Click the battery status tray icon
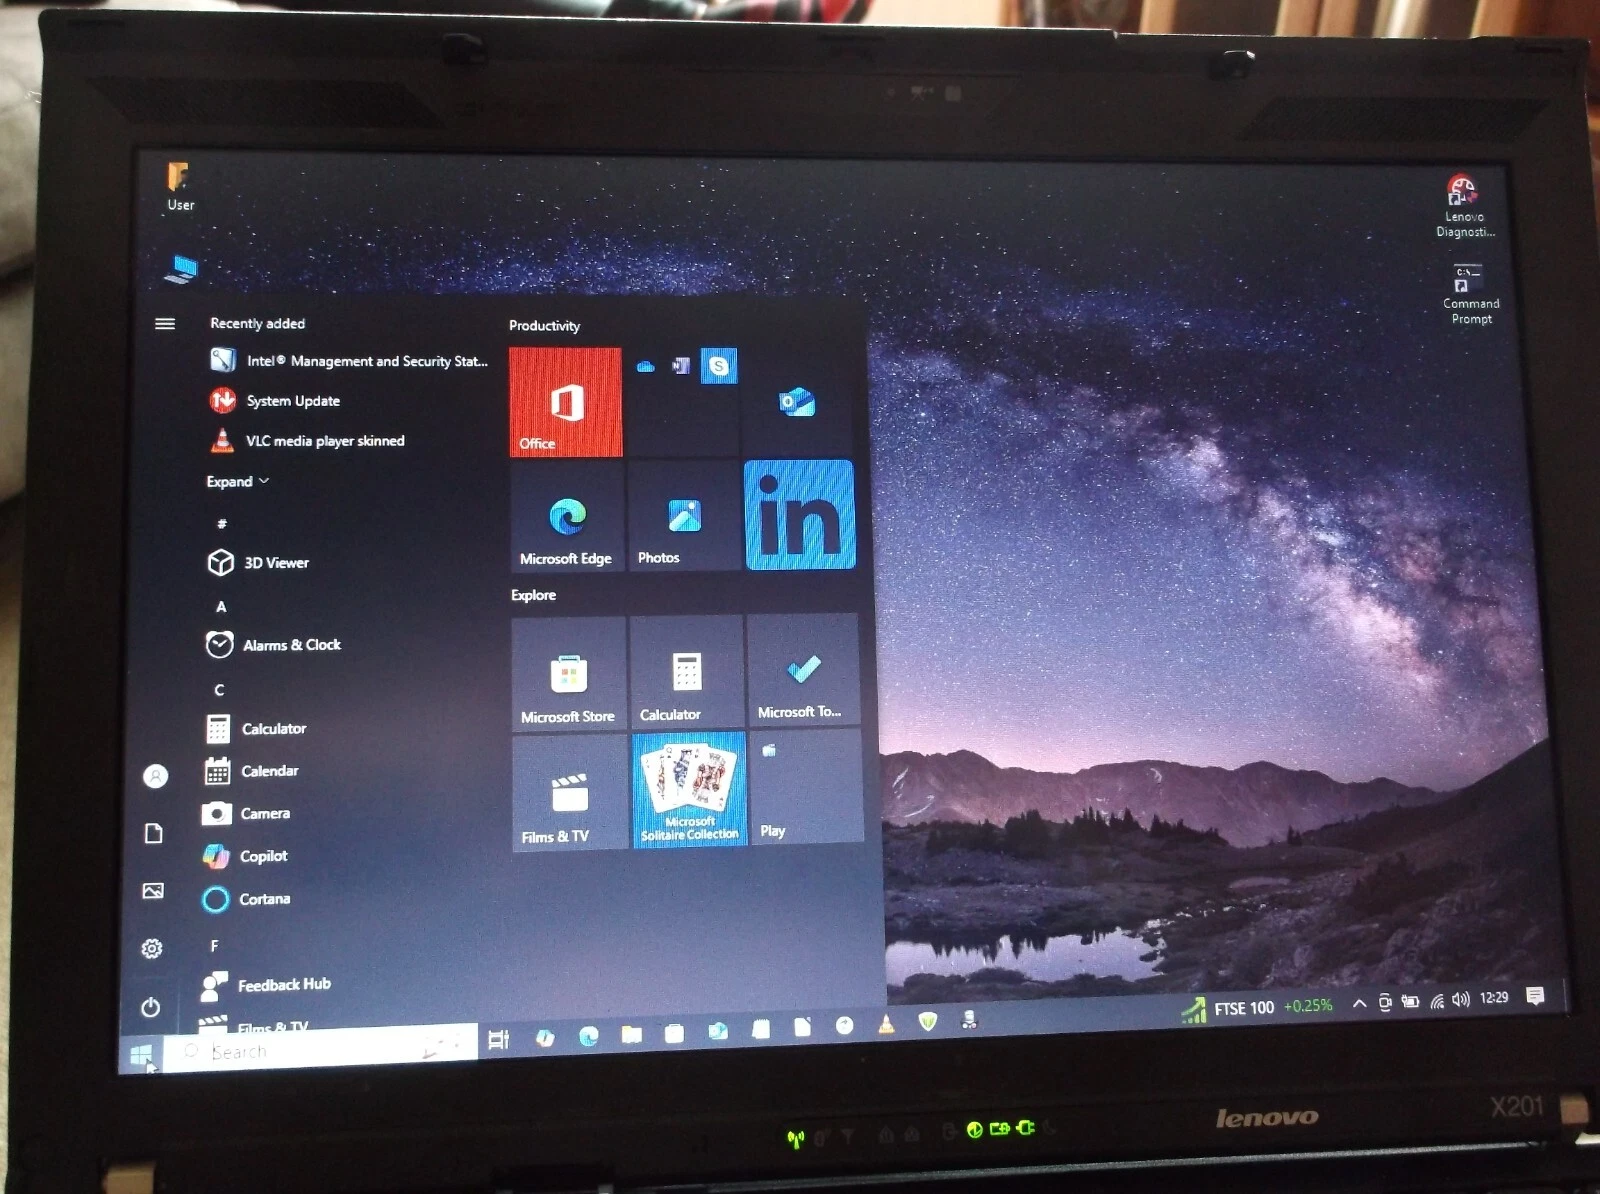The width and height of the screenshot is (1600, 1194). [1410, 1001]
